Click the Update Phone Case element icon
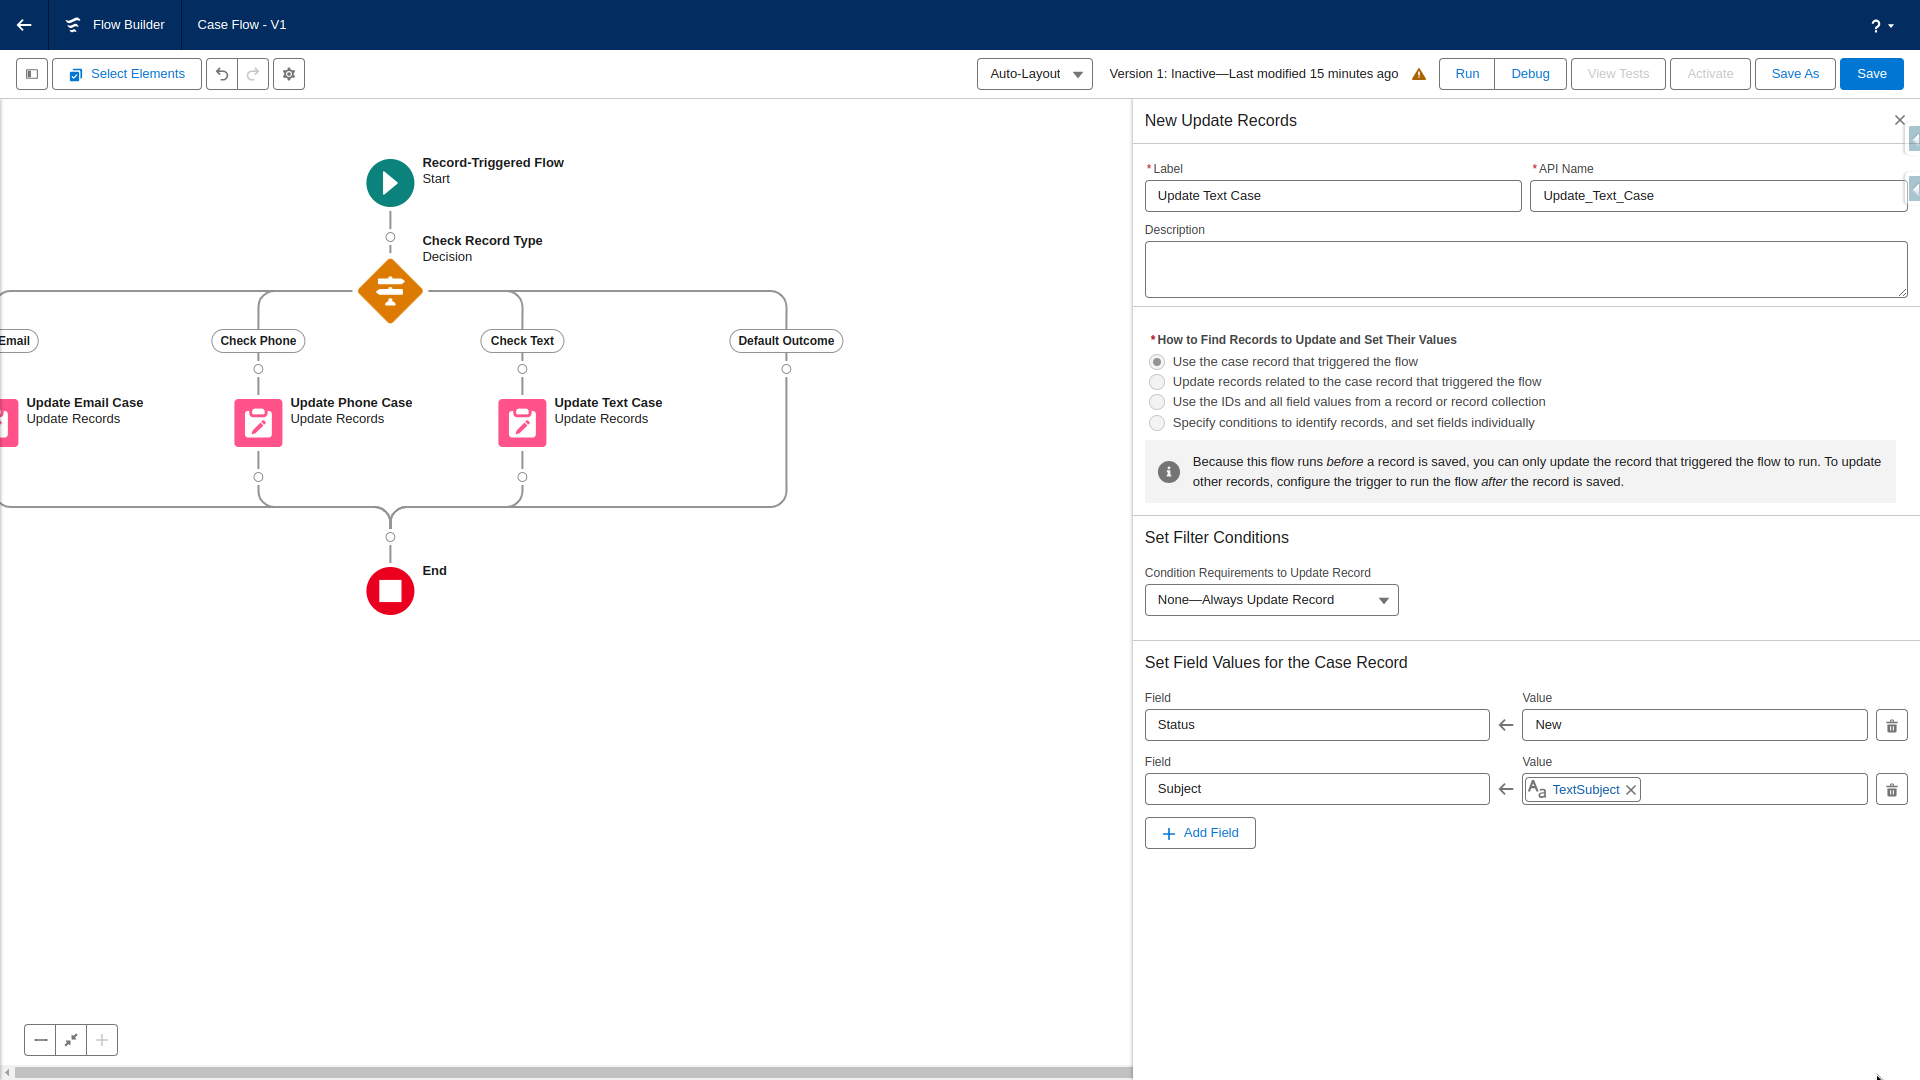Screen dimensions: 1920x1080 click(258, 423)
